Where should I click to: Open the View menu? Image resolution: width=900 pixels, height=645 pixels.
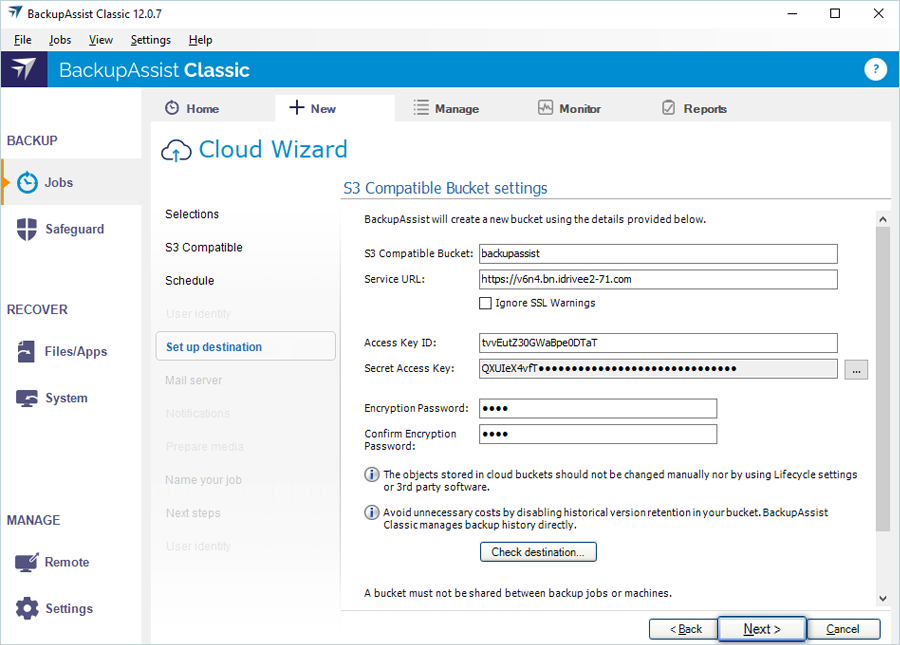[x=100, y=40]
